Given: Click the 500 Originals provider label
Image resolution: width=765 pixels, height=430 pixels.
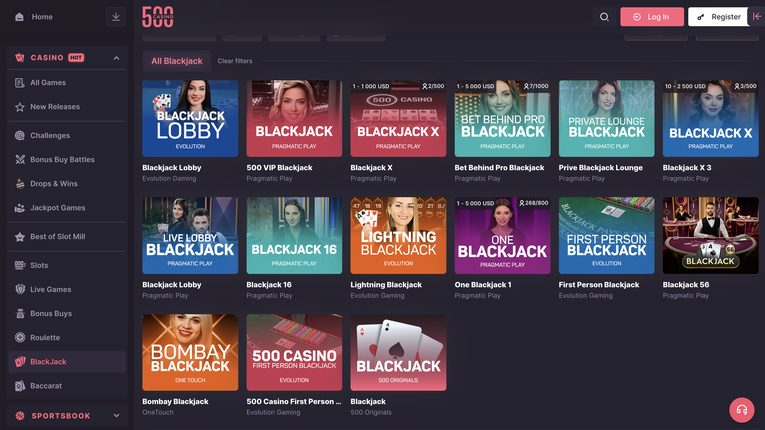Looking at the screenshot, I should pos(371,412).
